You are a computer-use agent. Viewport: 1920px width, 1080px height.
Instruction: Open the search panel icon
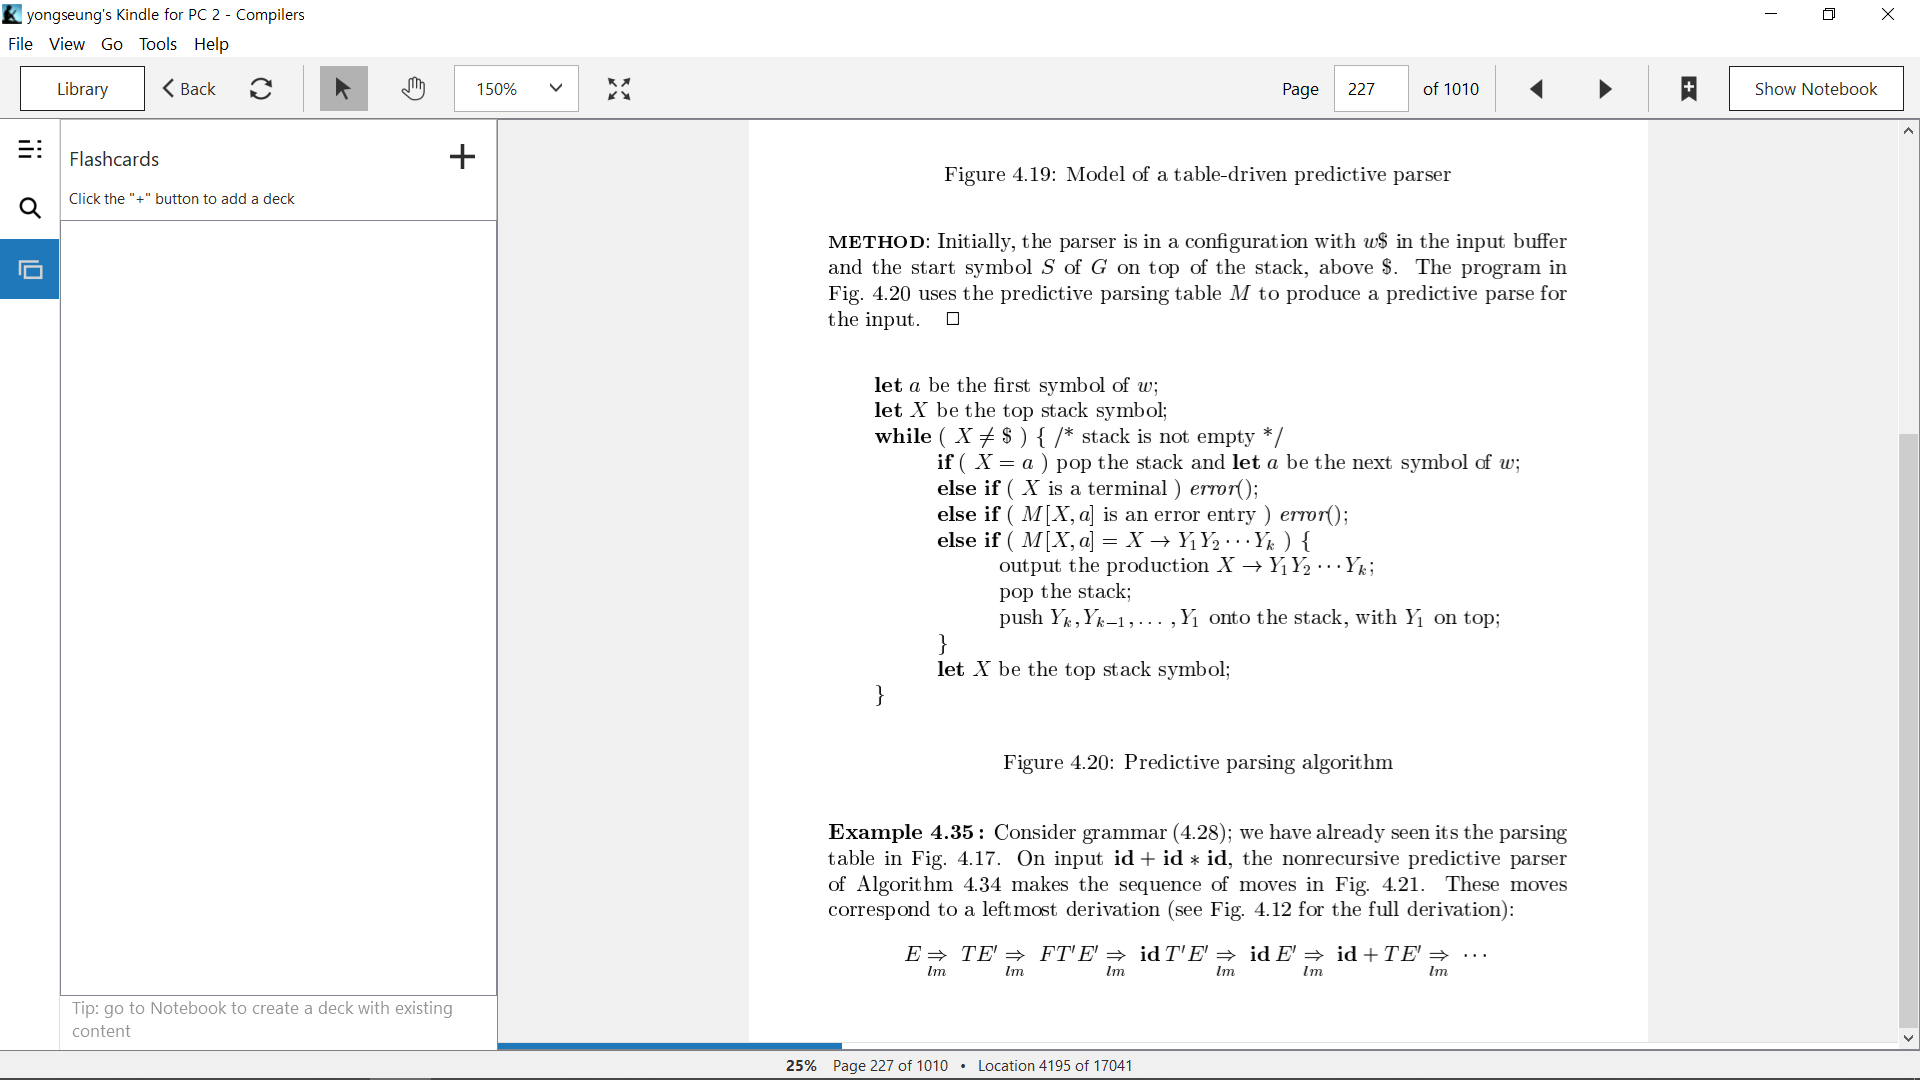30,209
